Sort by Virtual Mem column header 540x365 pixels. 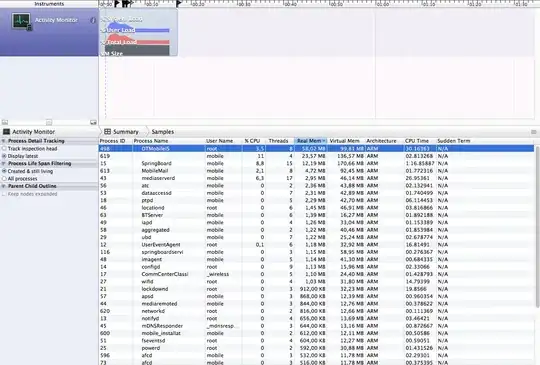point(346,141)
